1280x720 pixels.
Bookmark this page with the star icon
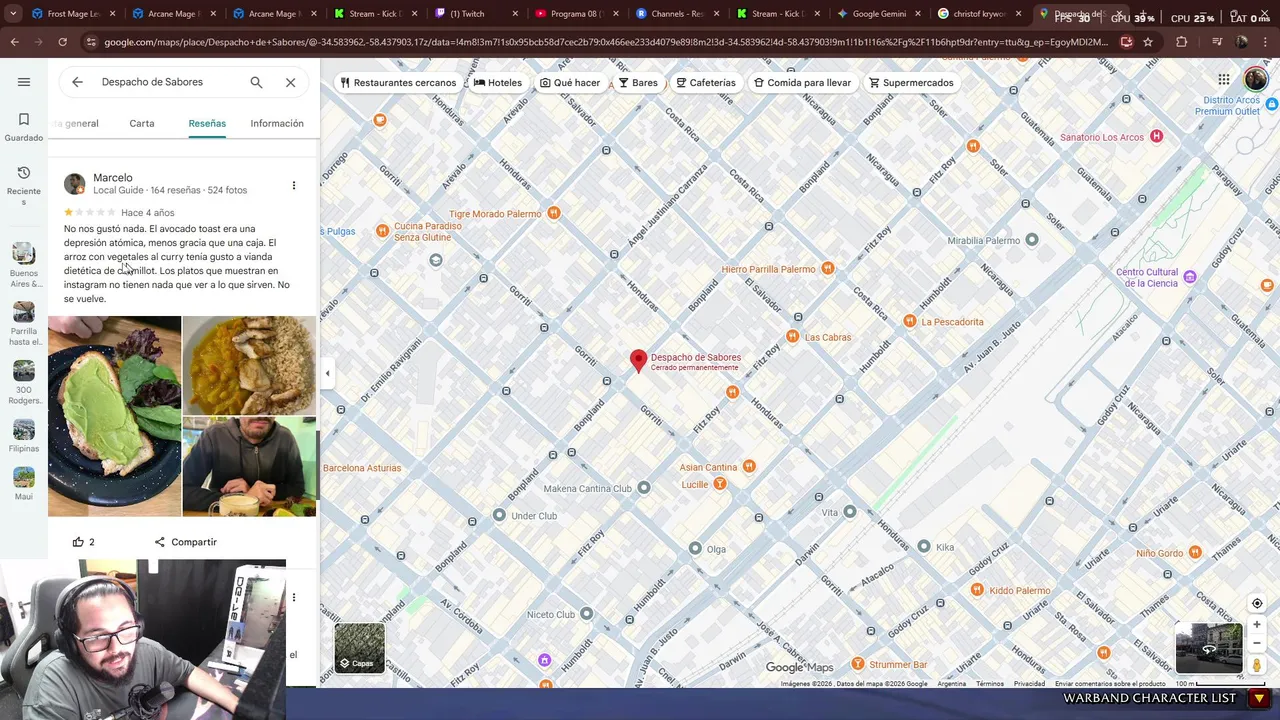click(1148, 42)
